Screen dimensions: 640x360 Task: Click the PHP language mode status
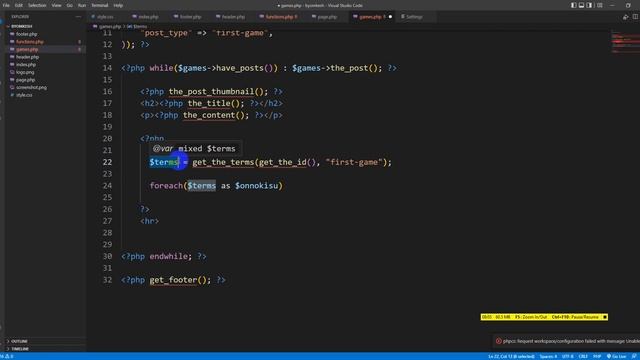pyautogui.click(x=597, y=356)
